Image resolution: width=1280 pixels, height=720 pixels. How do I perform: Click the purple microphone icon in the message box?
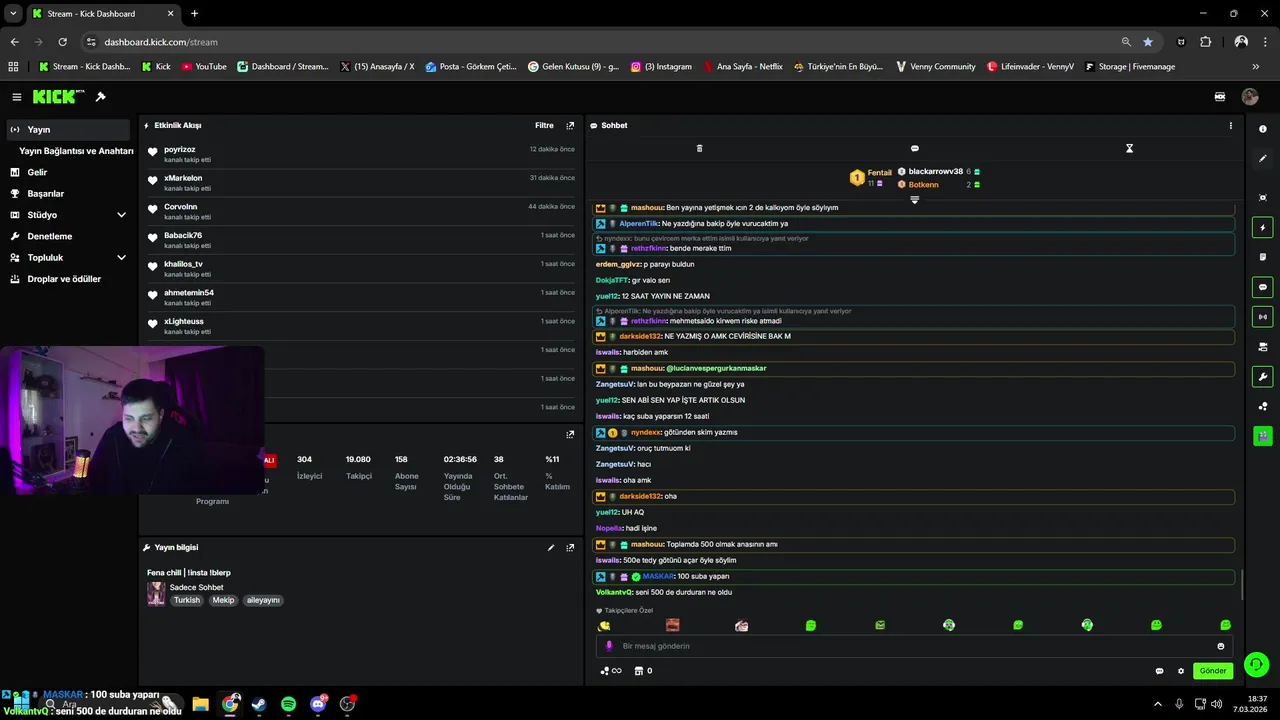[x=609, y=646]
